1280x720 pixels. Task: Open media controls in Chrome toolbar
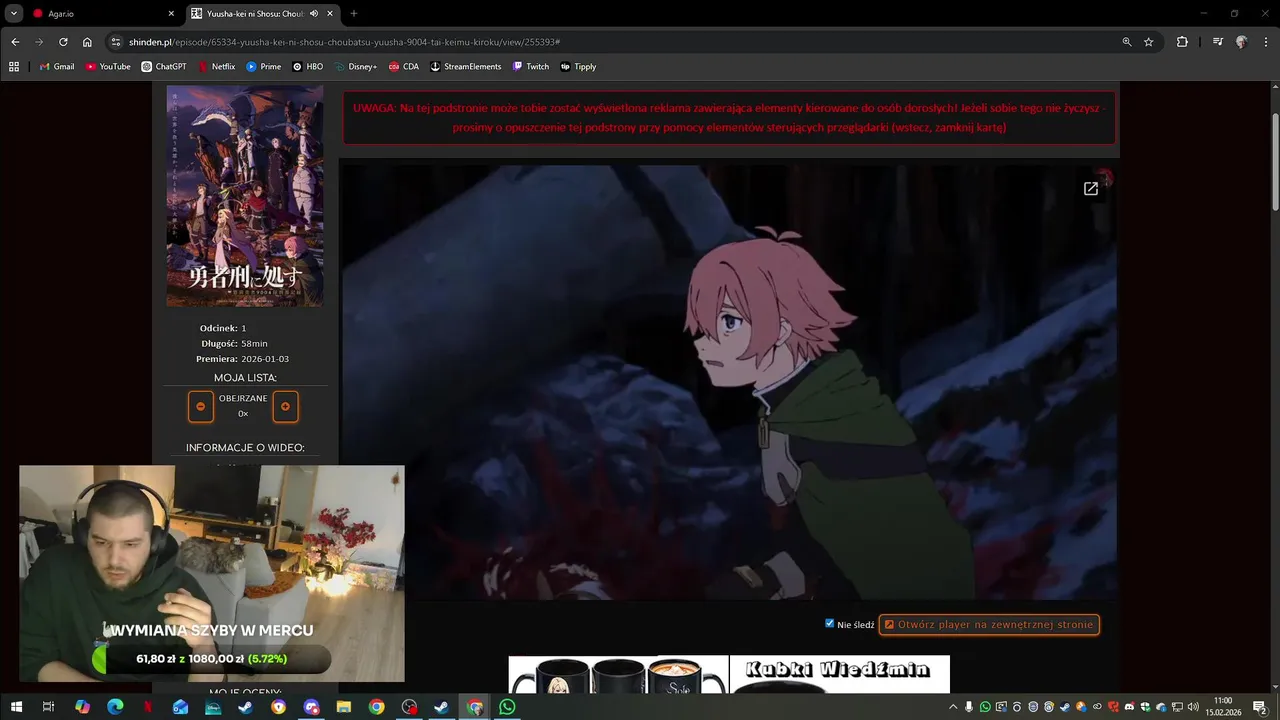(1217, 42)
